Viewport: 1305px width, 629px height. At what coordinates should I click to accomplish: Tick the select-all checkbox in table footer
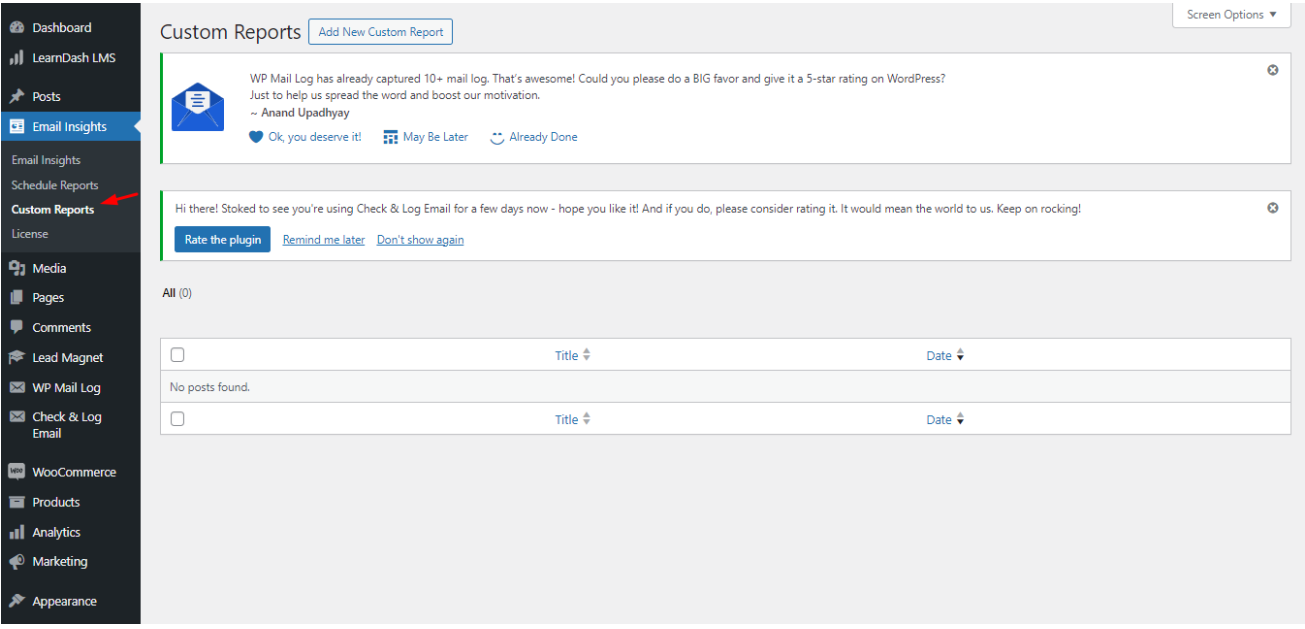pos(177,419)
